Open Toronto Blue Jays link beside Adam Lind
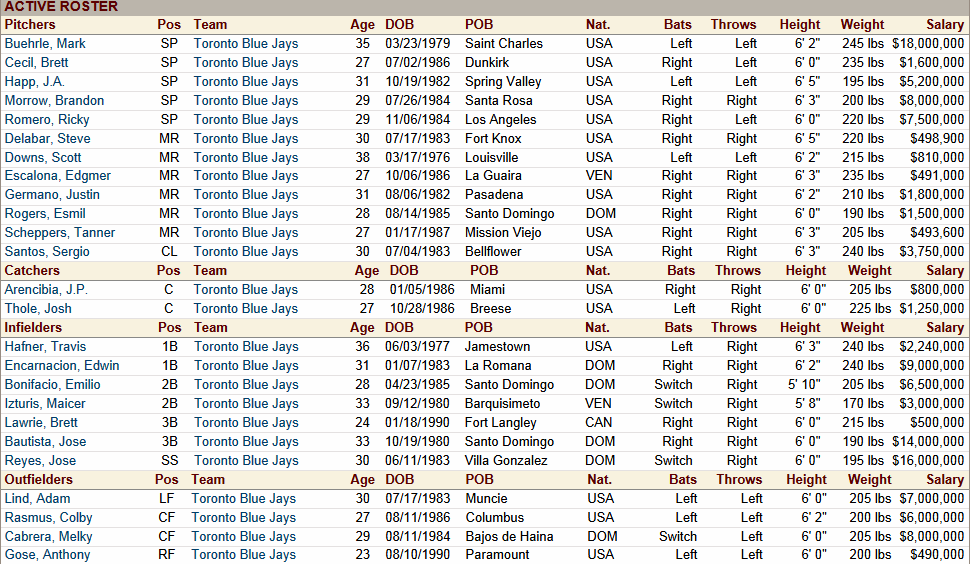 (243, 498)
